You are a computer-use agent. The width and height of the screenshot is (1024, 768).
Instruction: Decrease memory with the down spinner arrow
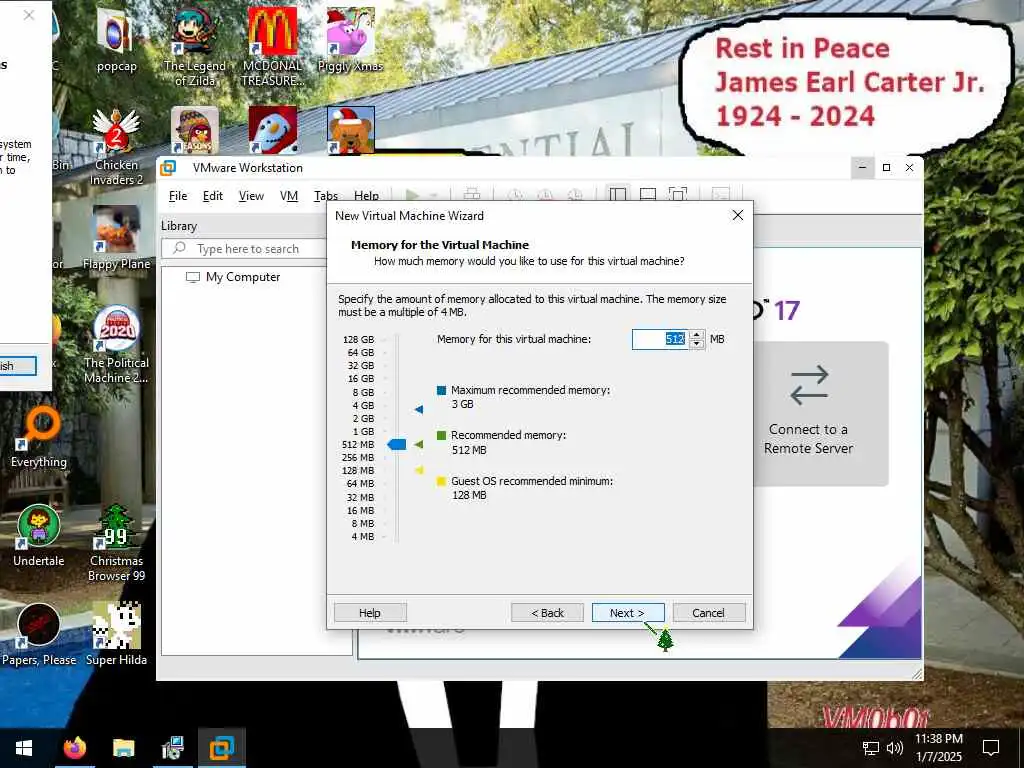point(697,344)
